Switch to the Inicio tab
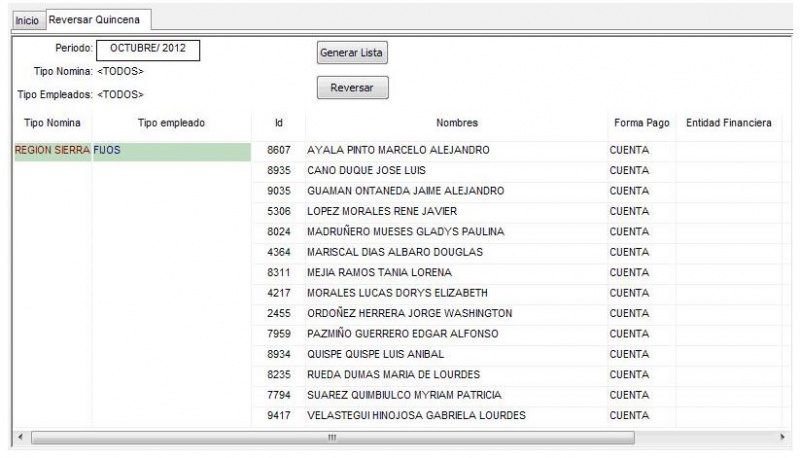 [27, 20]
